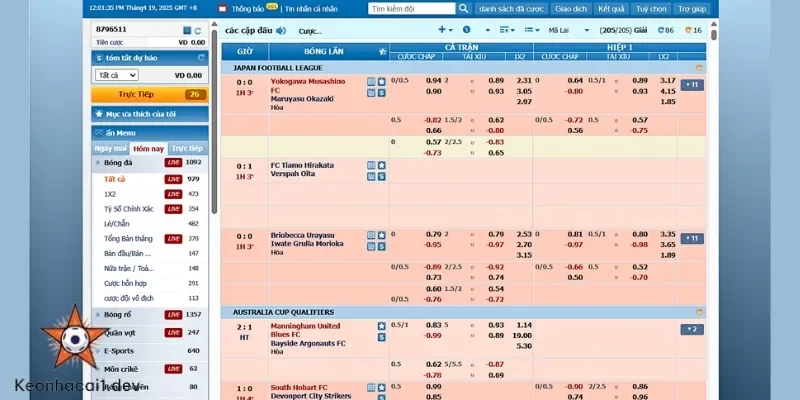Open the Tất cả dropdown in forecast summary
This screenshot has width=800, height=400.
[116, 76]
